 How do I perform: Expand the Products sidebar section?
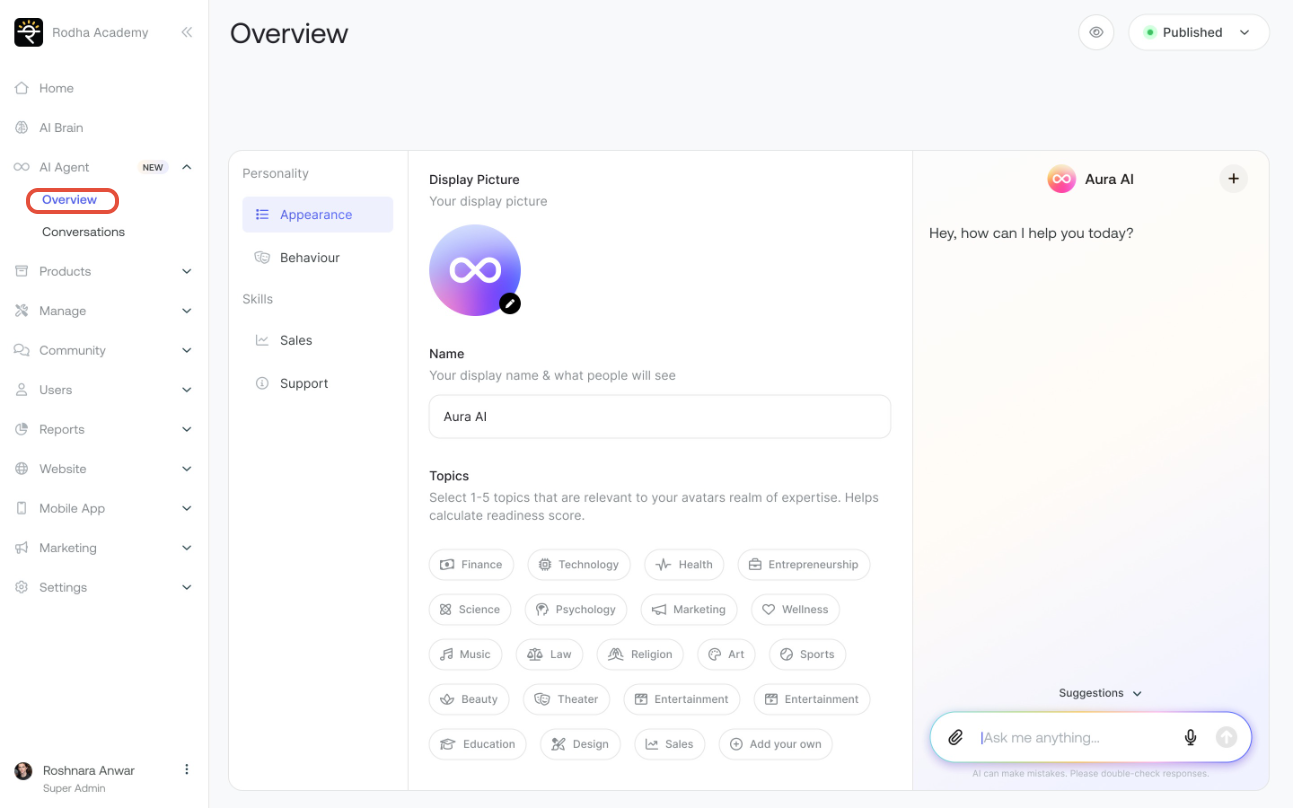click(x=100, y=271)
